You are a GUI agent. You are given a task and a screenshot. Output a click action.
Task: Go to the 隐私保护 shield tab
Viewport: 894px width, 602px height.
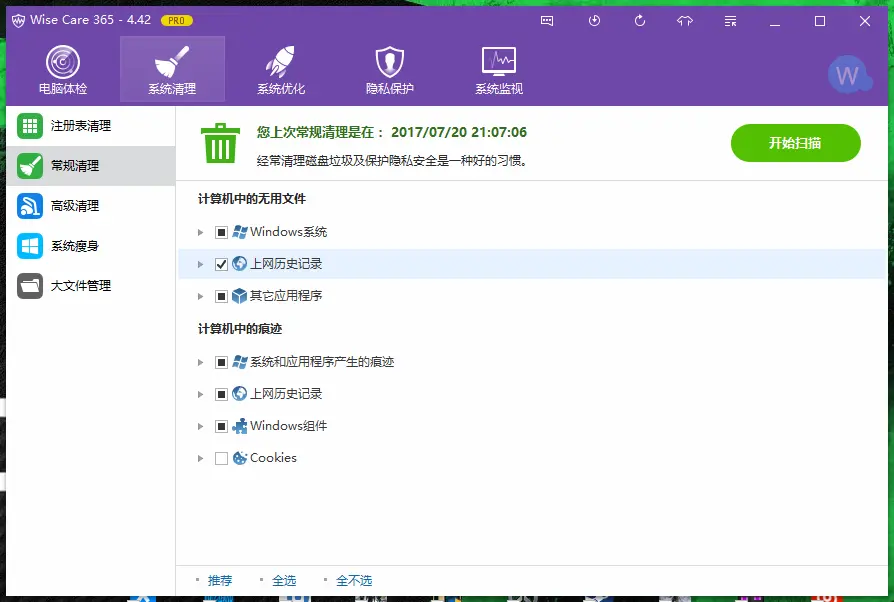pyautogui.click(x=390, y=70)
